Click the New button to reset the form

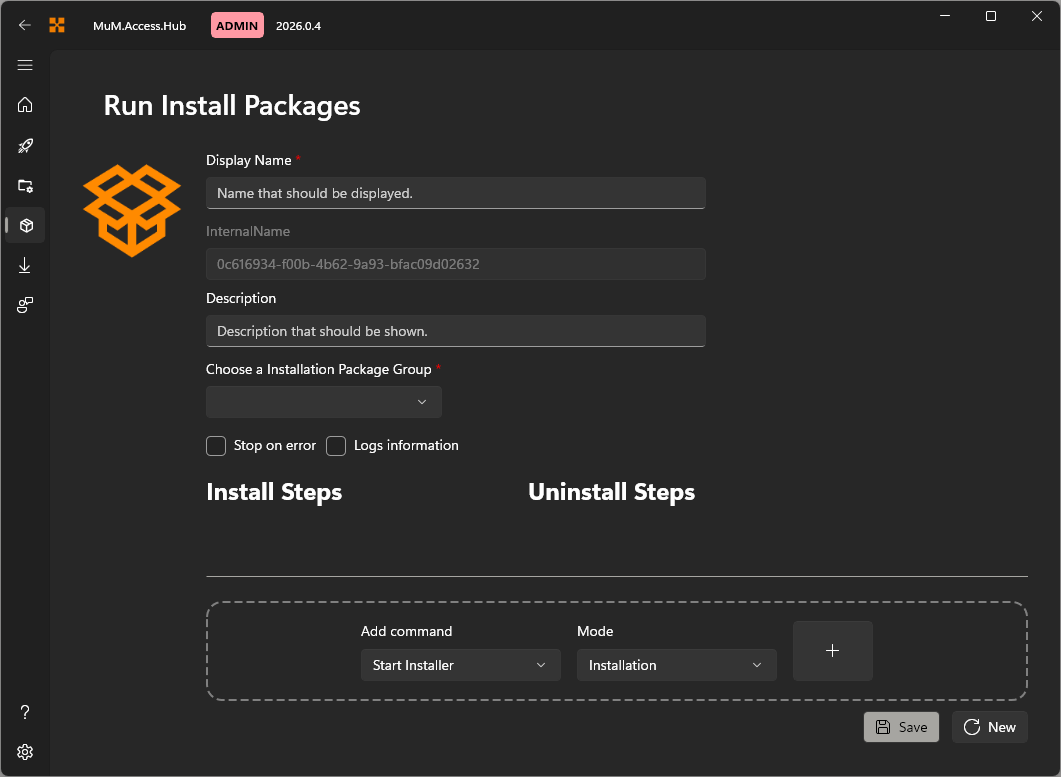coord(989,727)
